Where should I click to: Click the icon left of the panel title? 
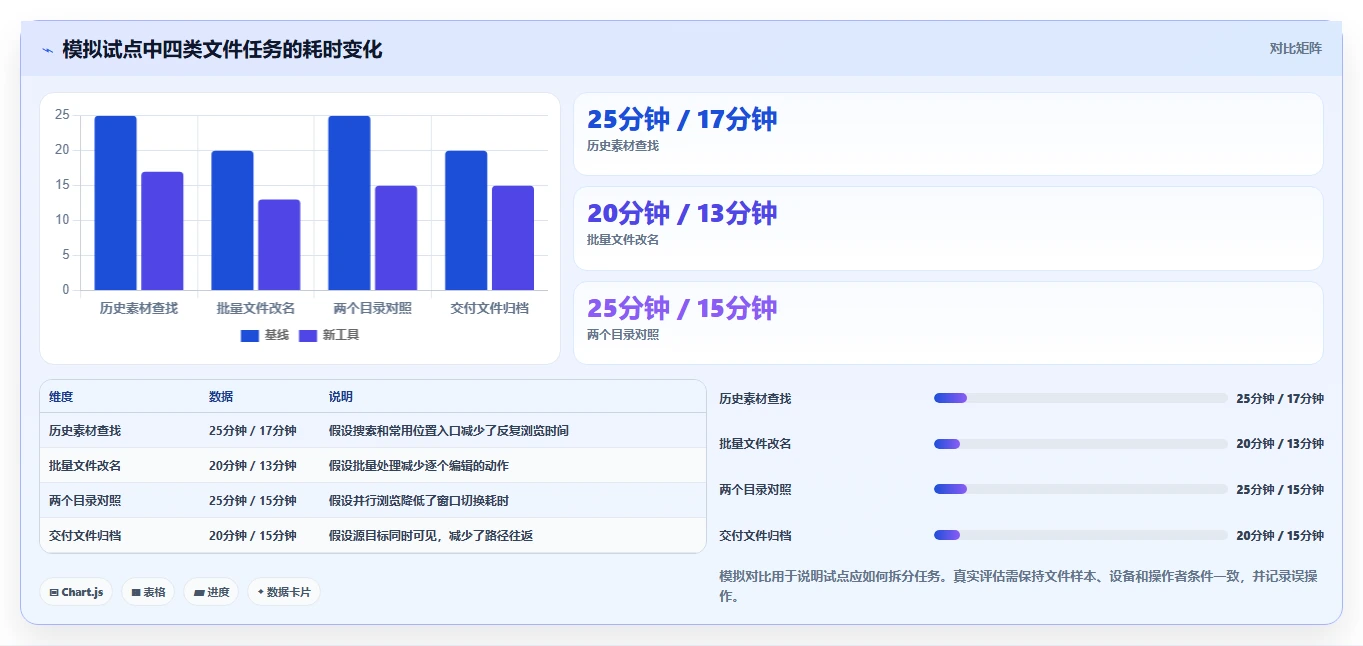click(47, 50)
